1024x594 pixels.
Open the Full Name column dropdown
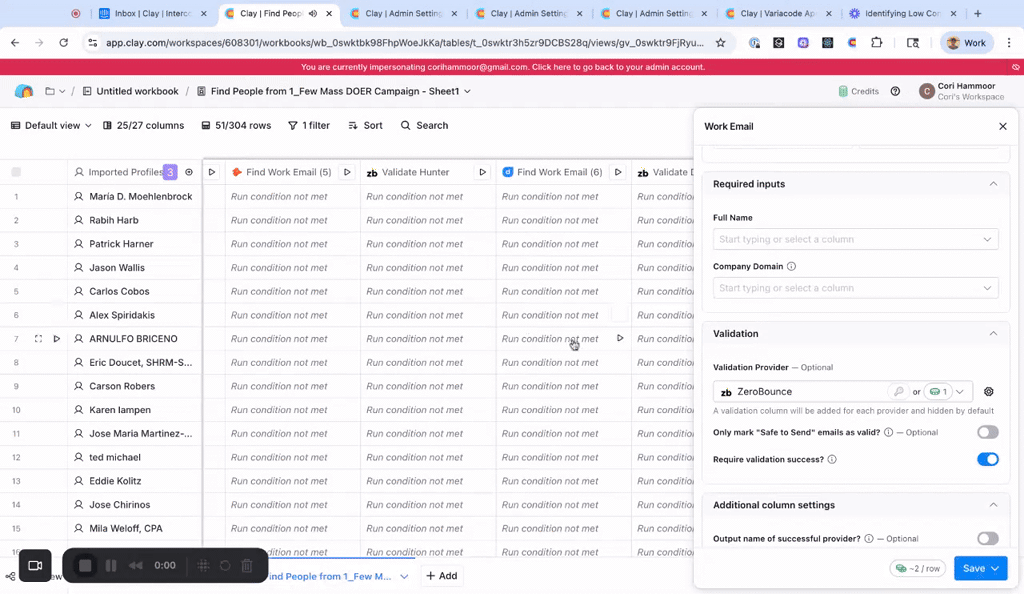855,239
